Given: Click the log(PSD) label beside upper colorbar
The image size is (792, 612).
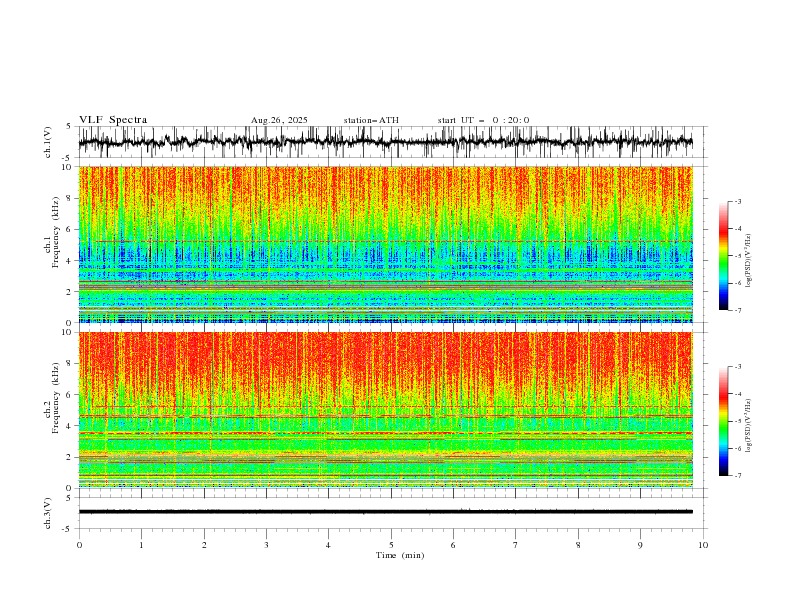Looking at the screenshot, I should pyautogui.click(x=749, y=261).
